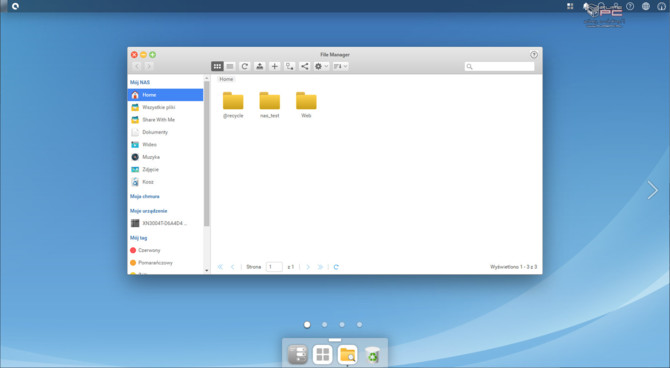
Task: Go to last page in pagination
Action: (320, 267)
